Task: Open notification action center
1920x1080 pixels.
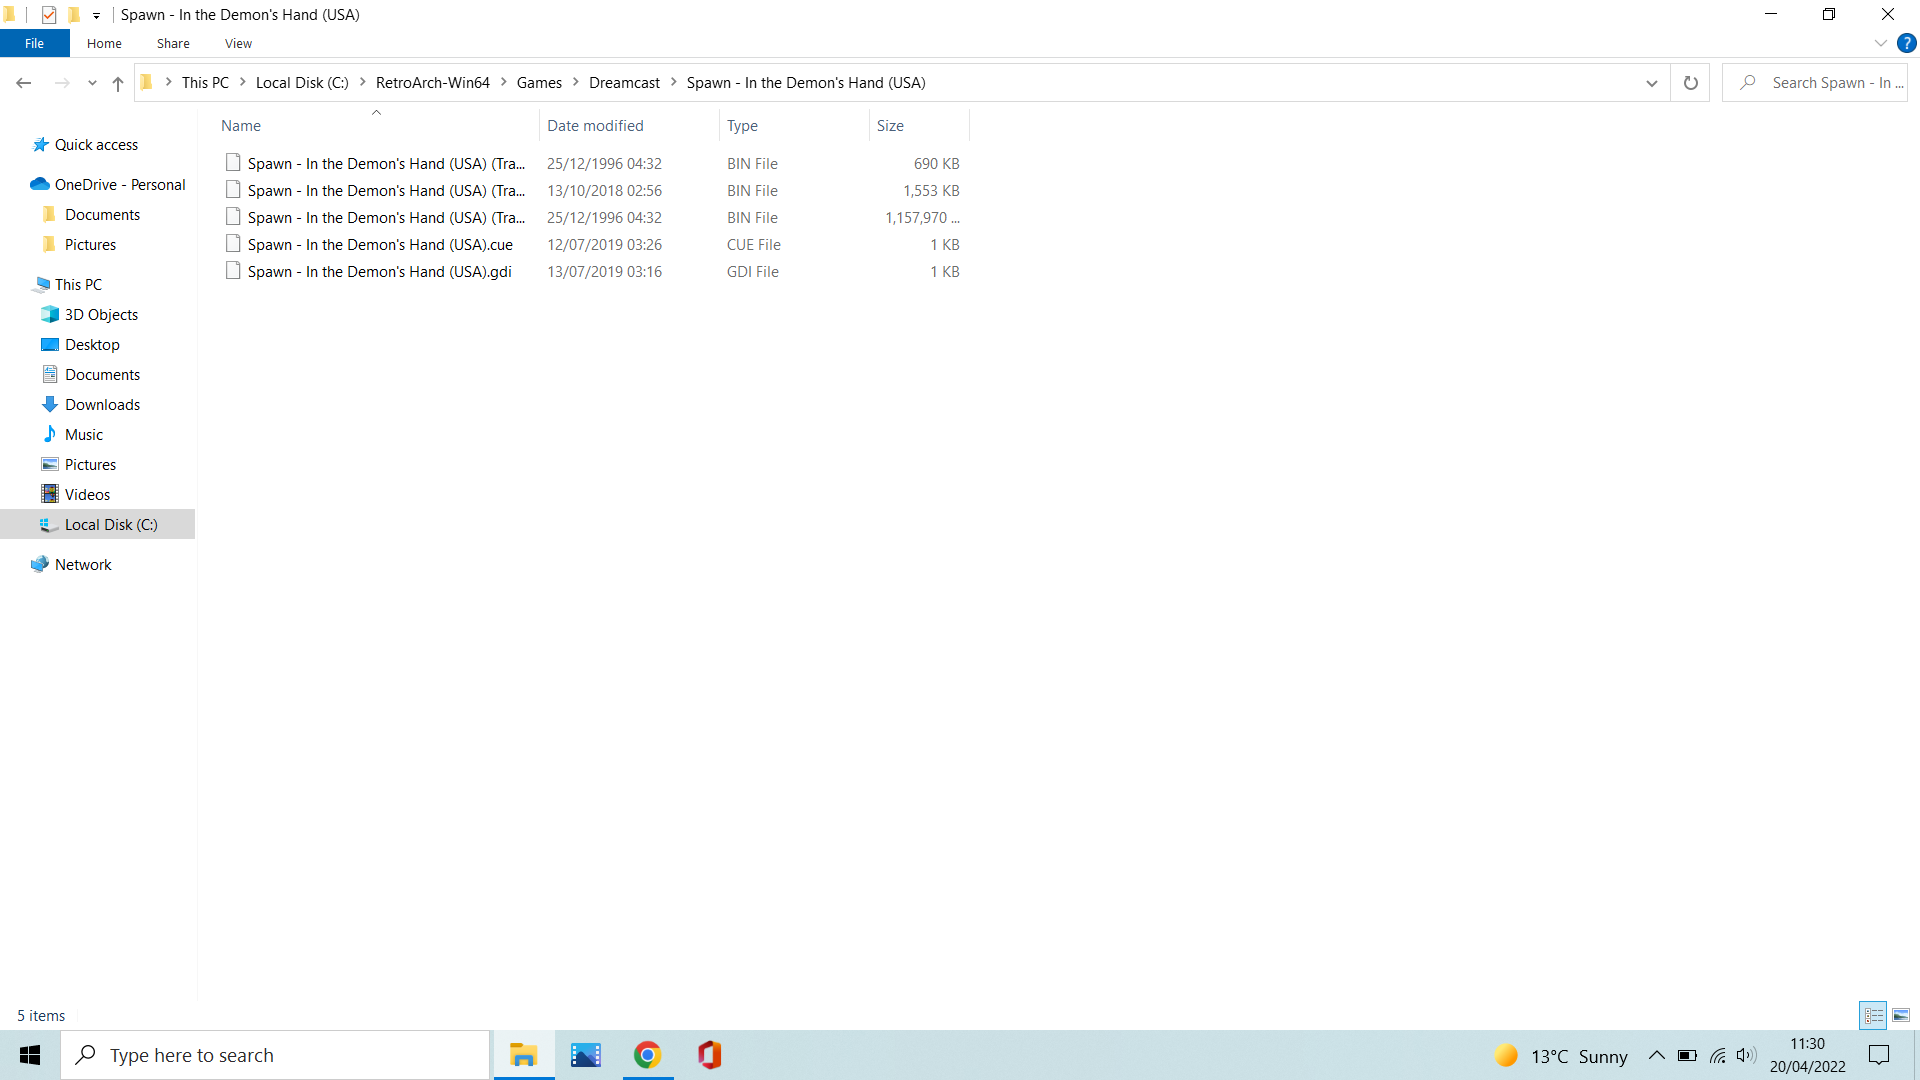Action: click(x=1879, y=1055)
